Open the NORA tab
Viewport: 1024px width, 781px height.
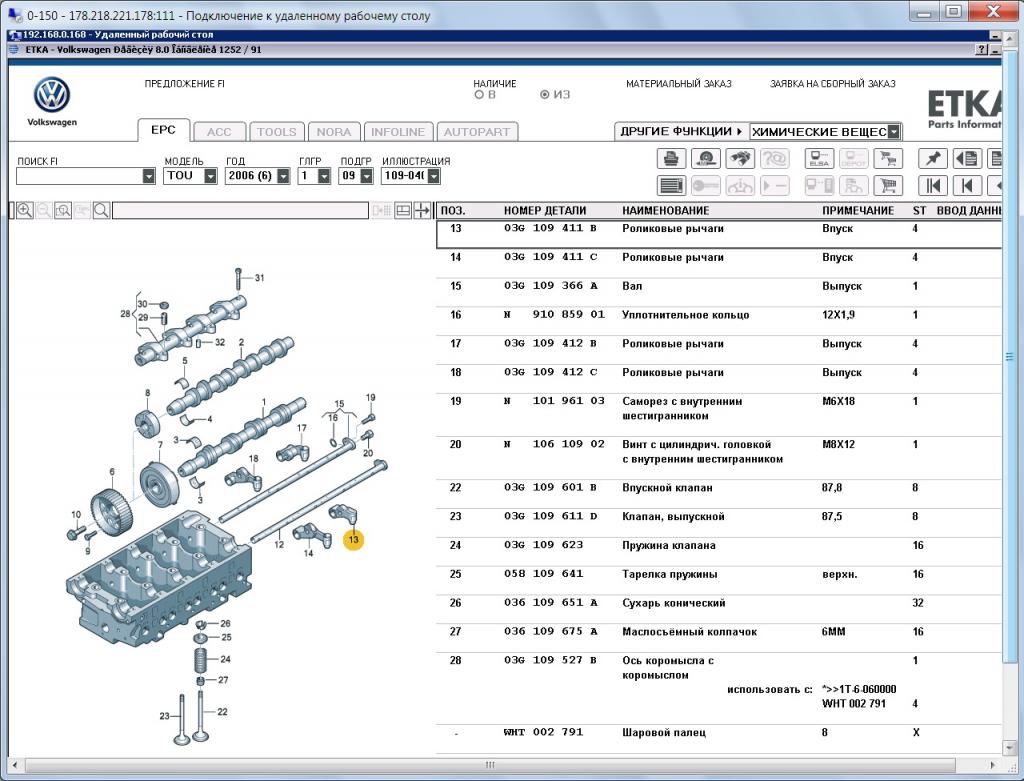click(334, 132)
